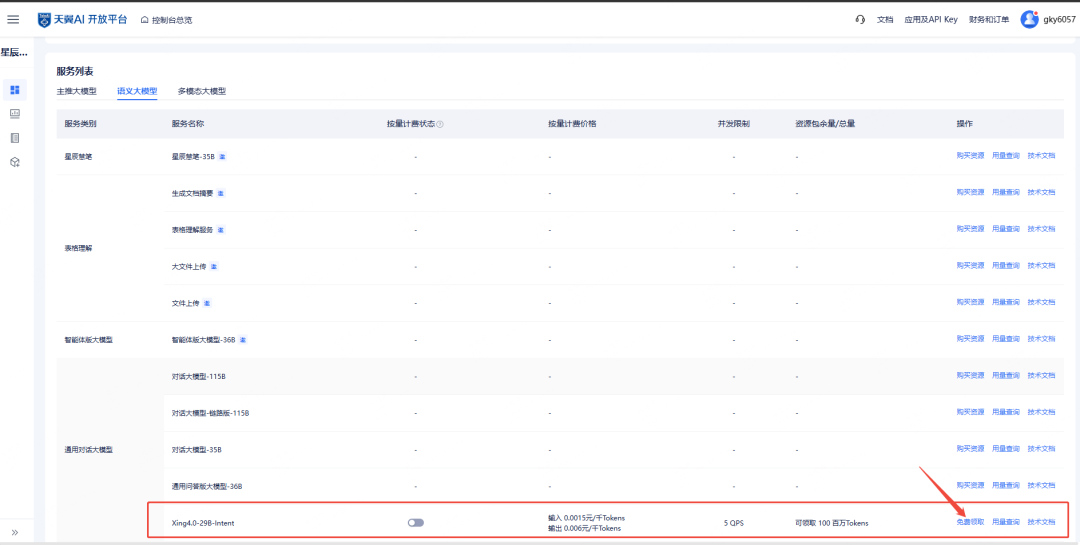Click the help icon beside 按量计费状态
1080x545 pixels.
[x=440, y=125]
